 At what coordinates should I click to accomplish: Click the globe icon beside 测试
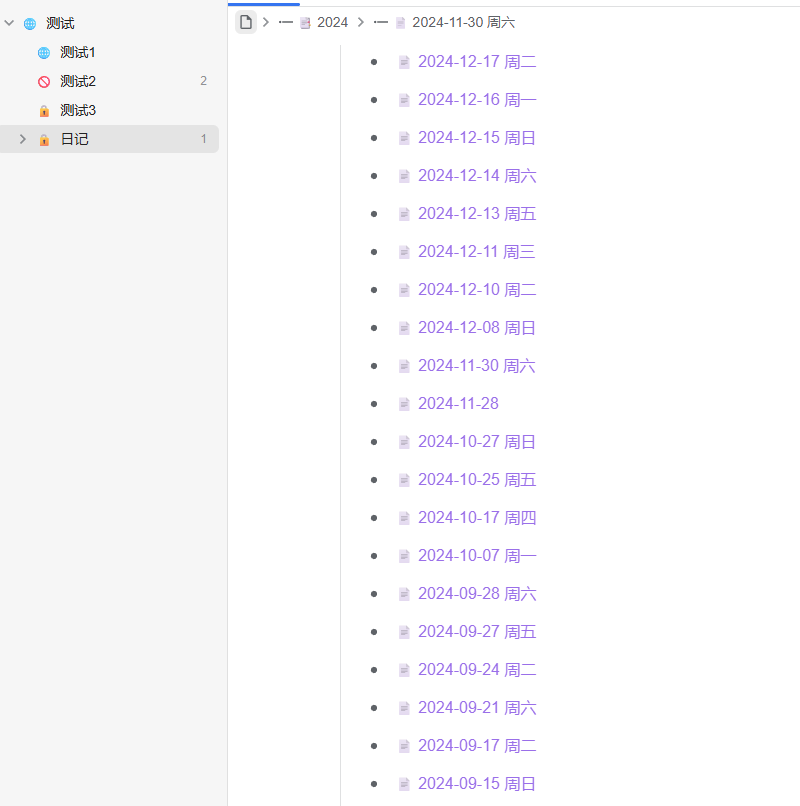(x=30, y=24)
